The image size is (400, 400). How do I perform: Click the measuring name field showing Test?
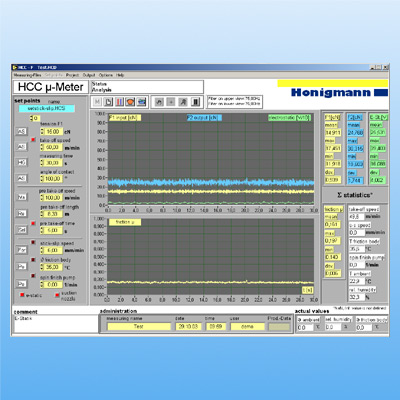(139, 326)
